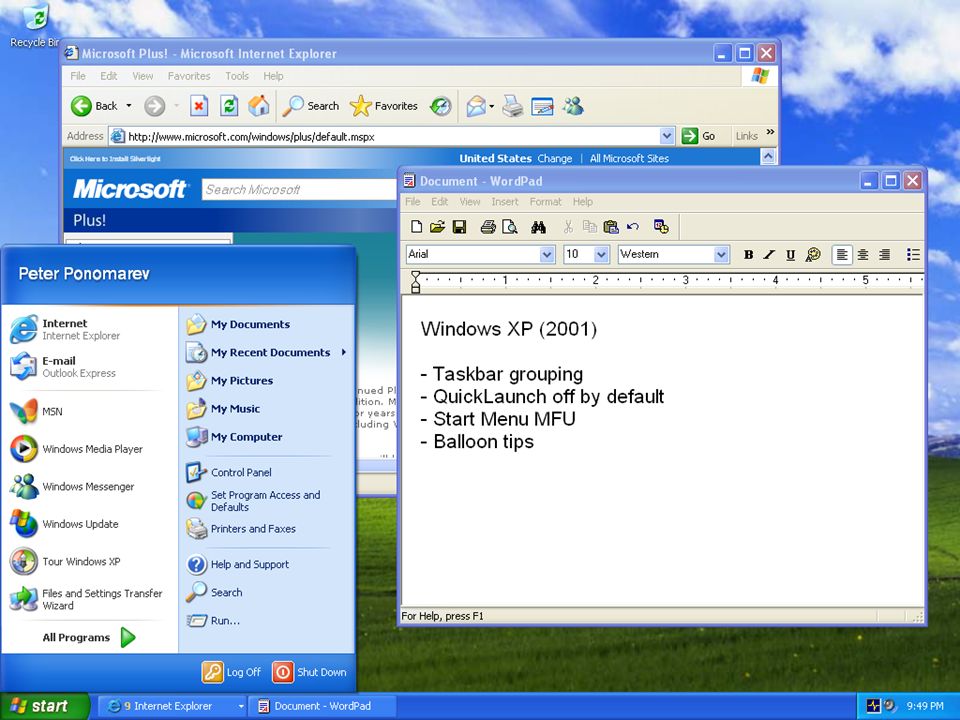Expand font size 10 dropdown

(x=601, y=255)
